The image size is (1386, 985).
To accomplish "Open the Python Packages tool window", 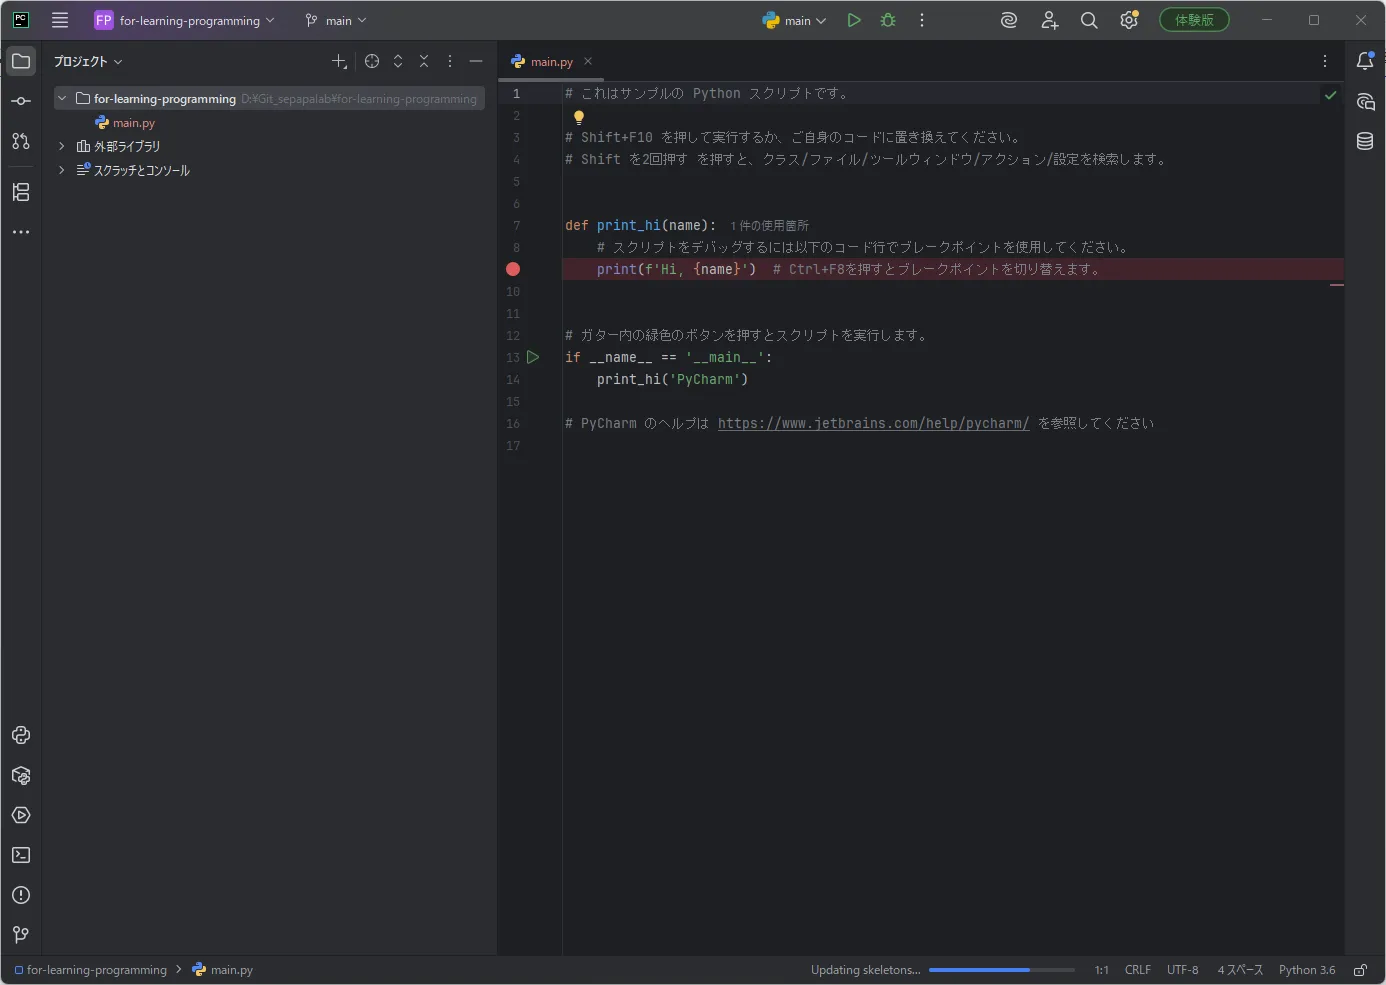I will click(21, 775).
